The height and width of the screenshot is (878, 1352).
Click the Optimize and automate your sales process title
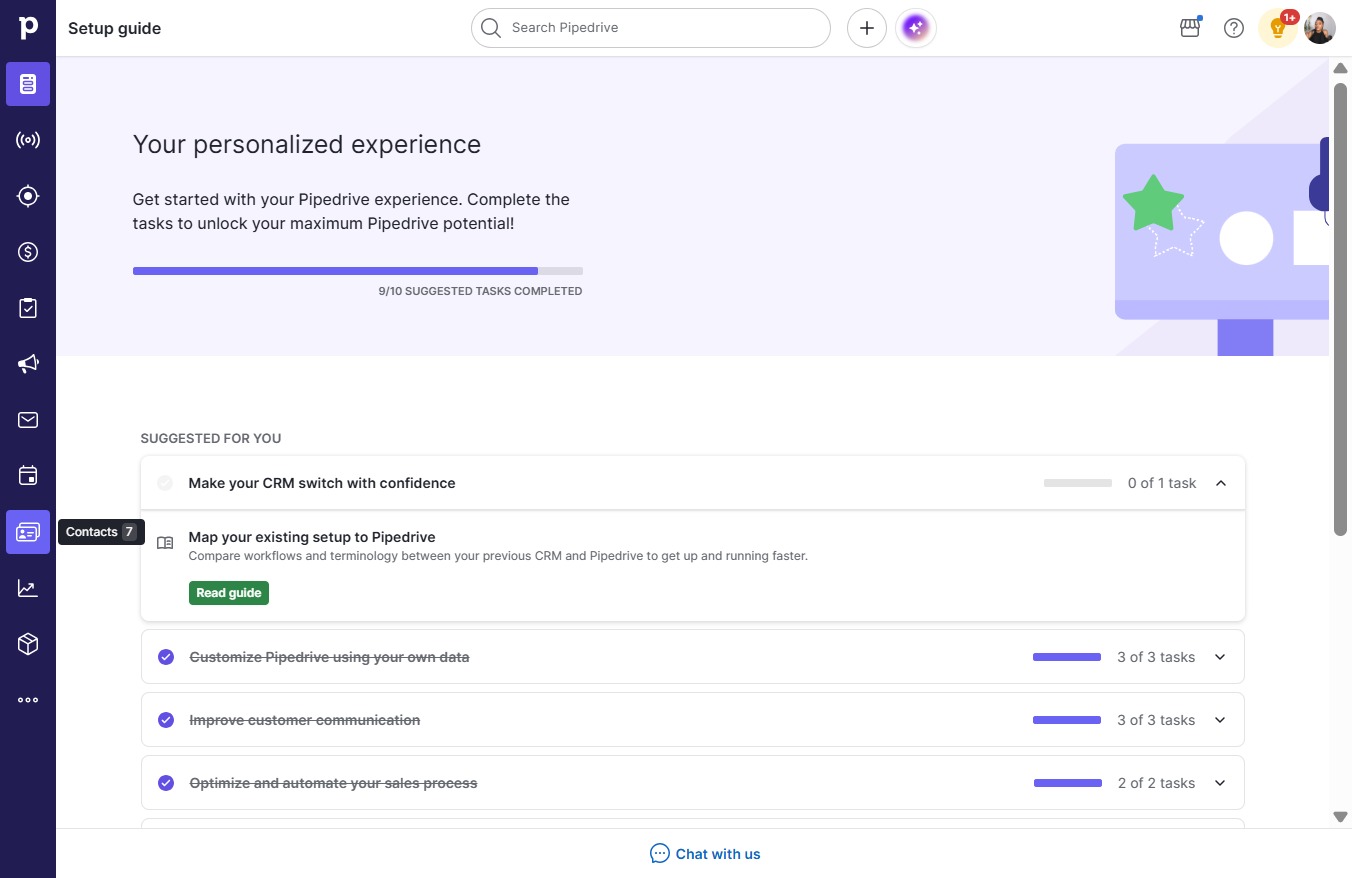[x=333, y=783]
